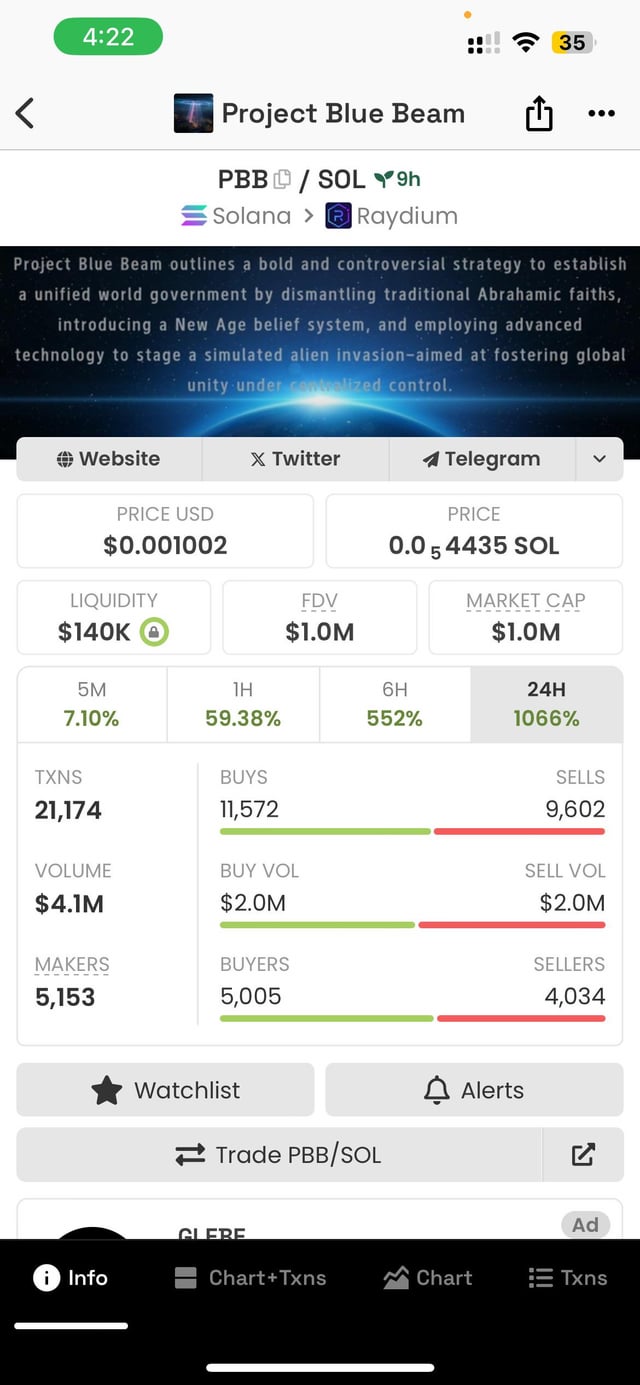Switch to the Chart+Txns tab

250,1278
